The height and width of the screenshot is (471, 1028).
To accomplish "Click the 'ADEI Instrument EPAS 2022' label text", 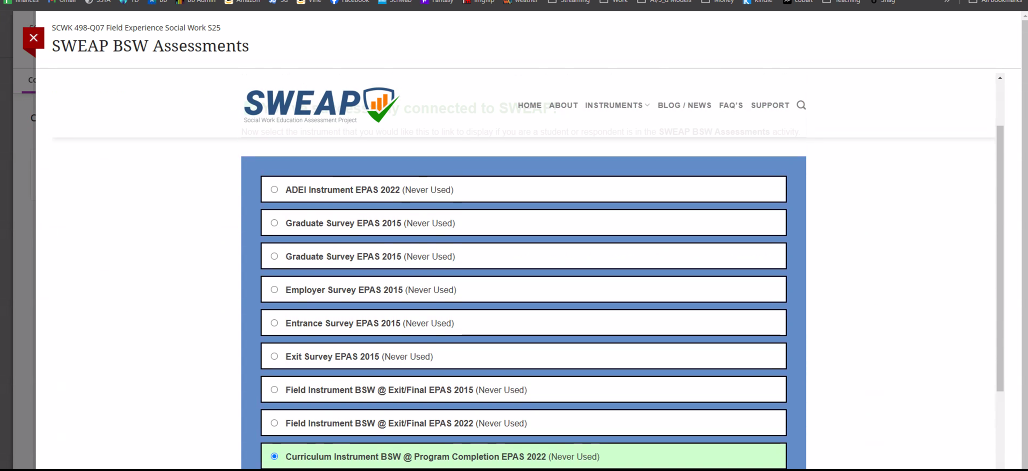I will pos(342,190).
